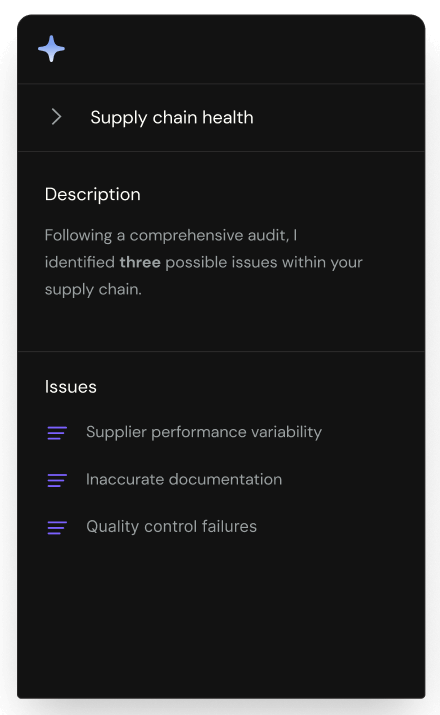Click the audit description paragraph text
The height and width of the screenshot is (715, 440).
[203, 262]
